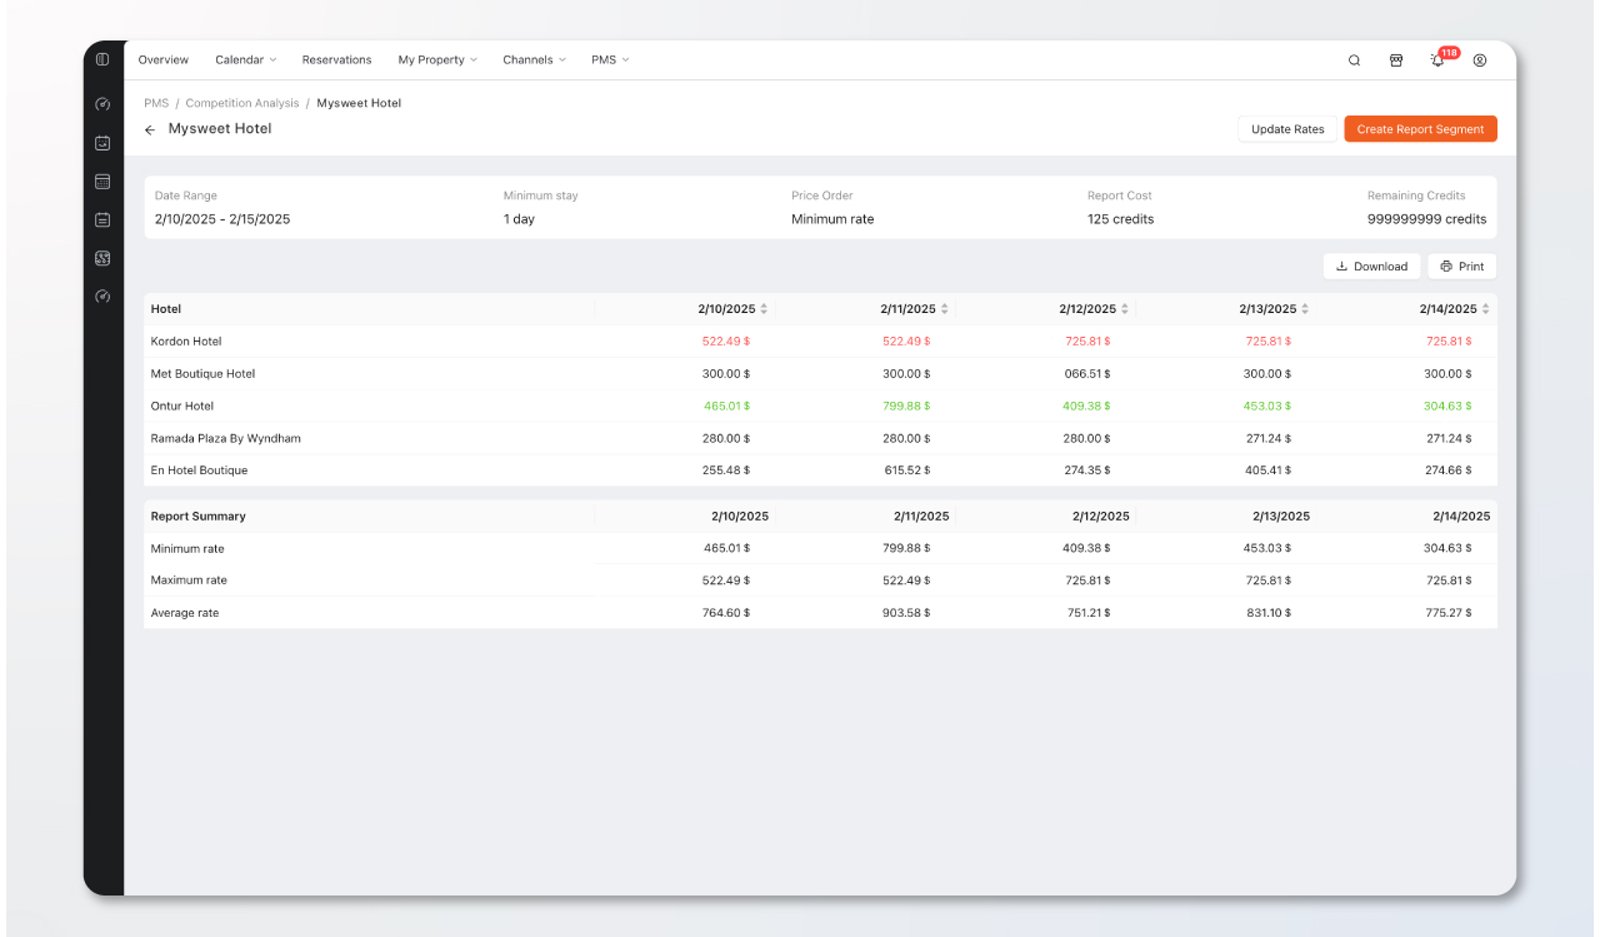The height and width of the screenshot is (937, 1600).
Task: Click the Maximum rate summary row label
Action: [x=189, y=580]
